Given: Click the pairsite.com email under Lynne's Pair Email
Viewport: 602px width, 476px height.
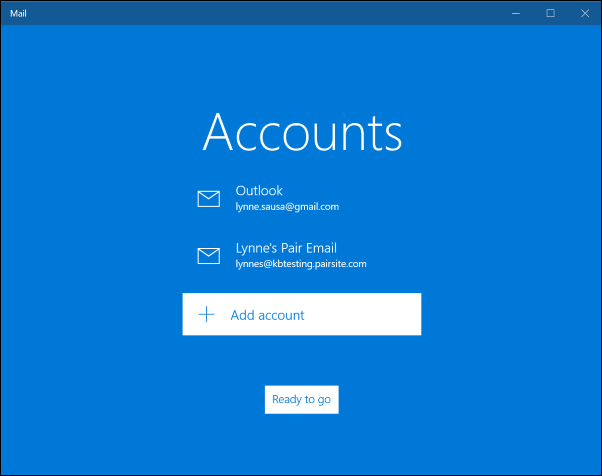Looking at the screenshot, I should pyautogui.click(x=301, y=265).
